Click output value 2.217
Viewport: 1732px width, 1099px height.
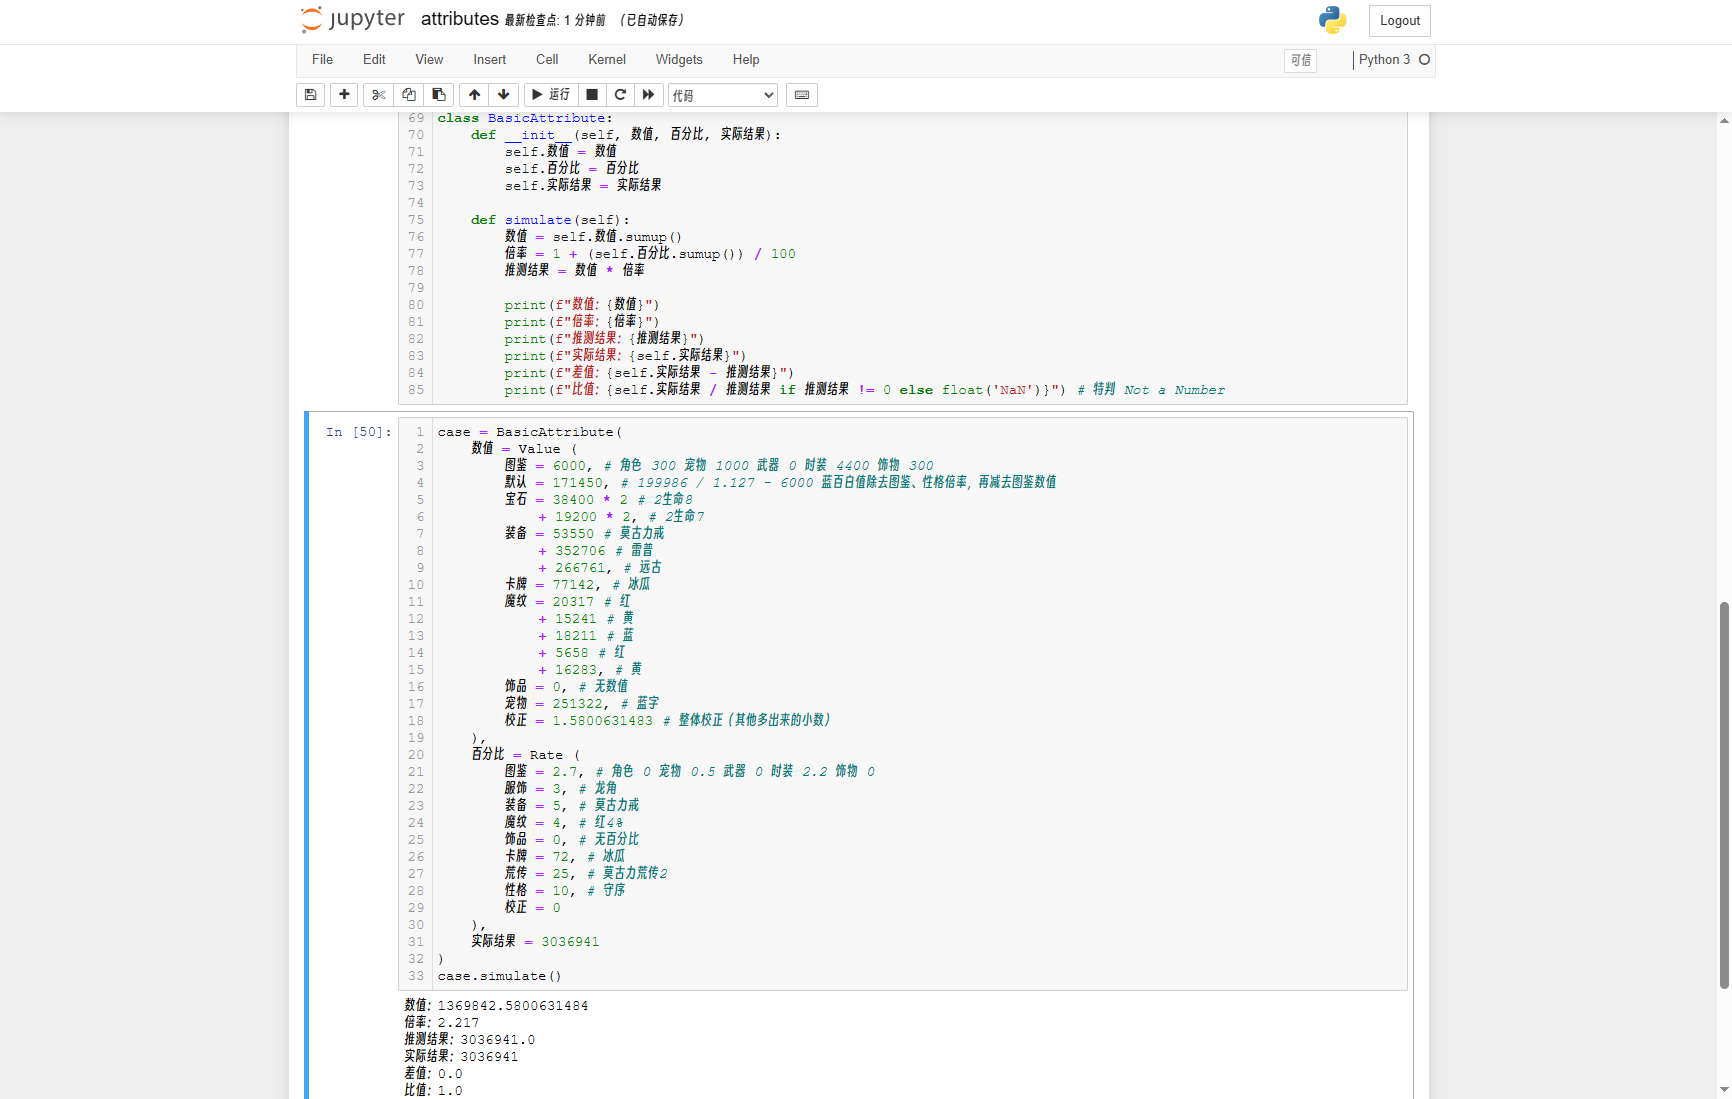pos(458,1023)
